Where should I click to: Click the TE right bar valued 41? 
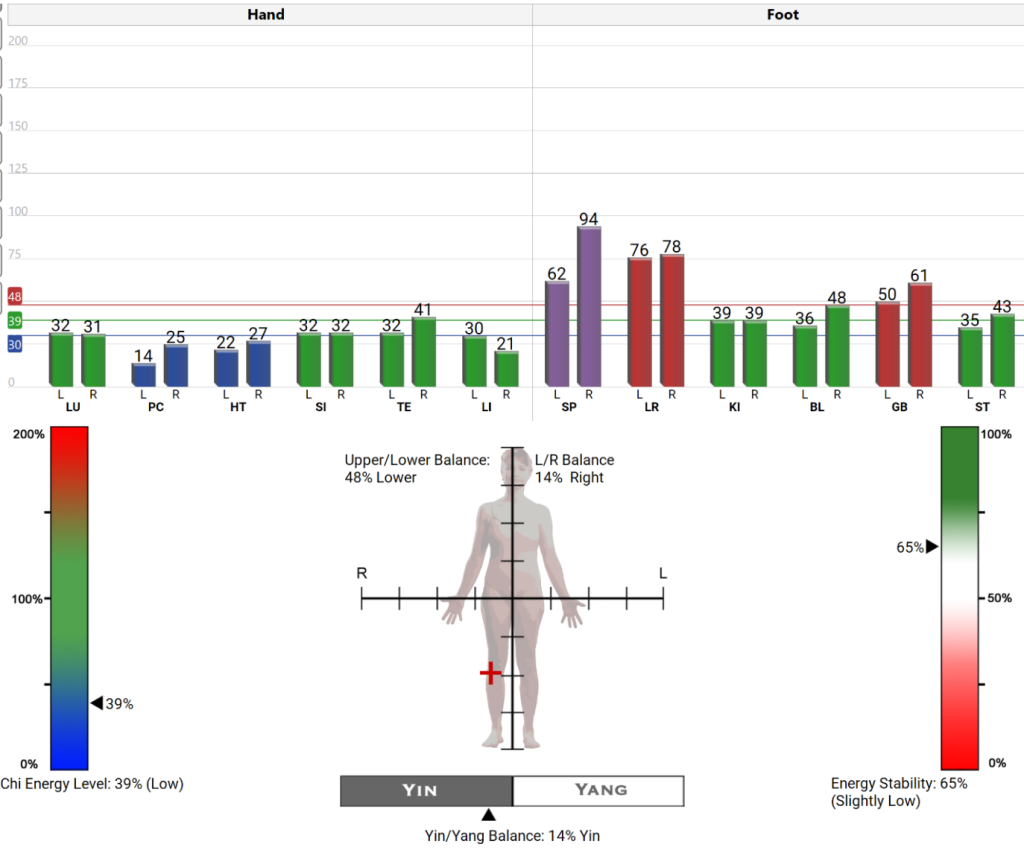point(424,351)
